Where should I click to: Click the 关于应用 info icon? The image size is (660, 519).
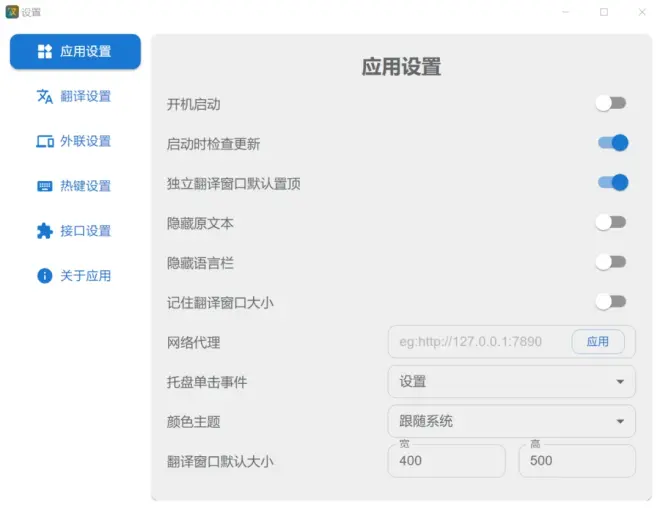(x=44, y=276)
